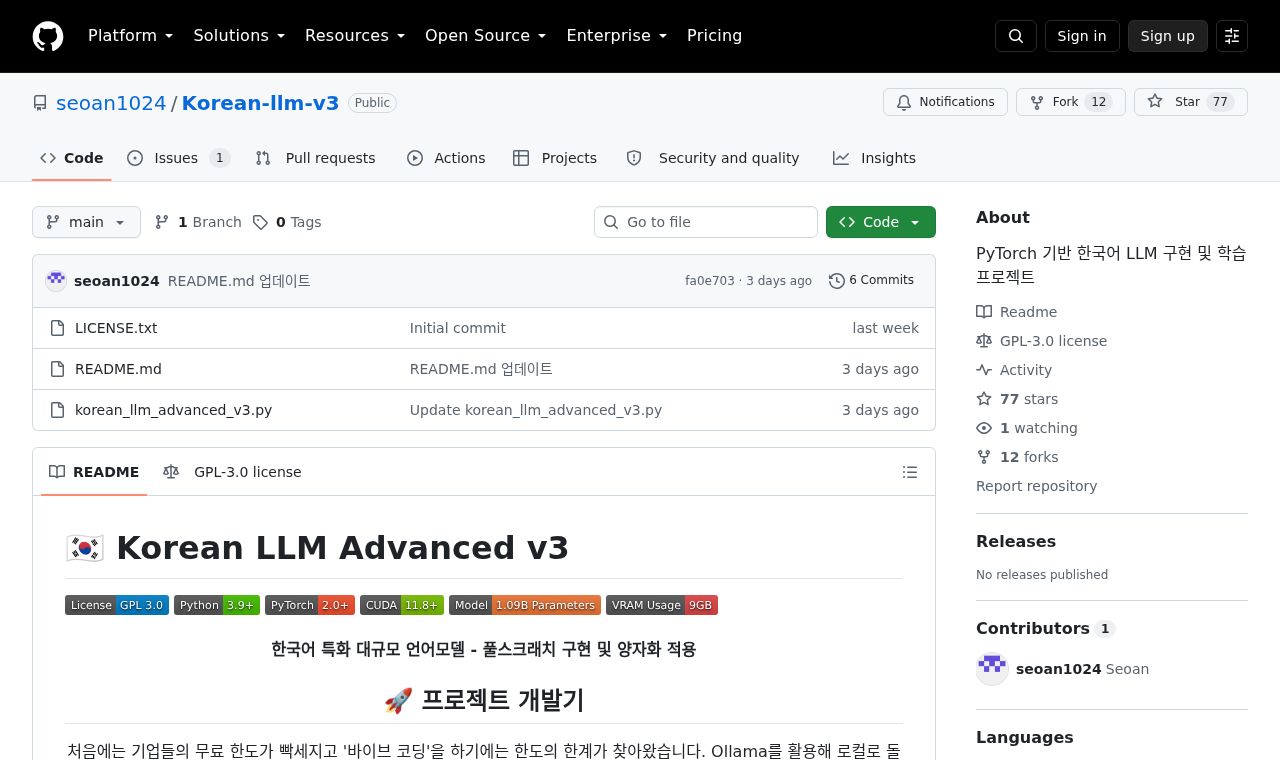This screenshot has height=760, width=1280.
Task: Expand the Solutions menu
Action: pyautogui.click(x=239, y=36)
